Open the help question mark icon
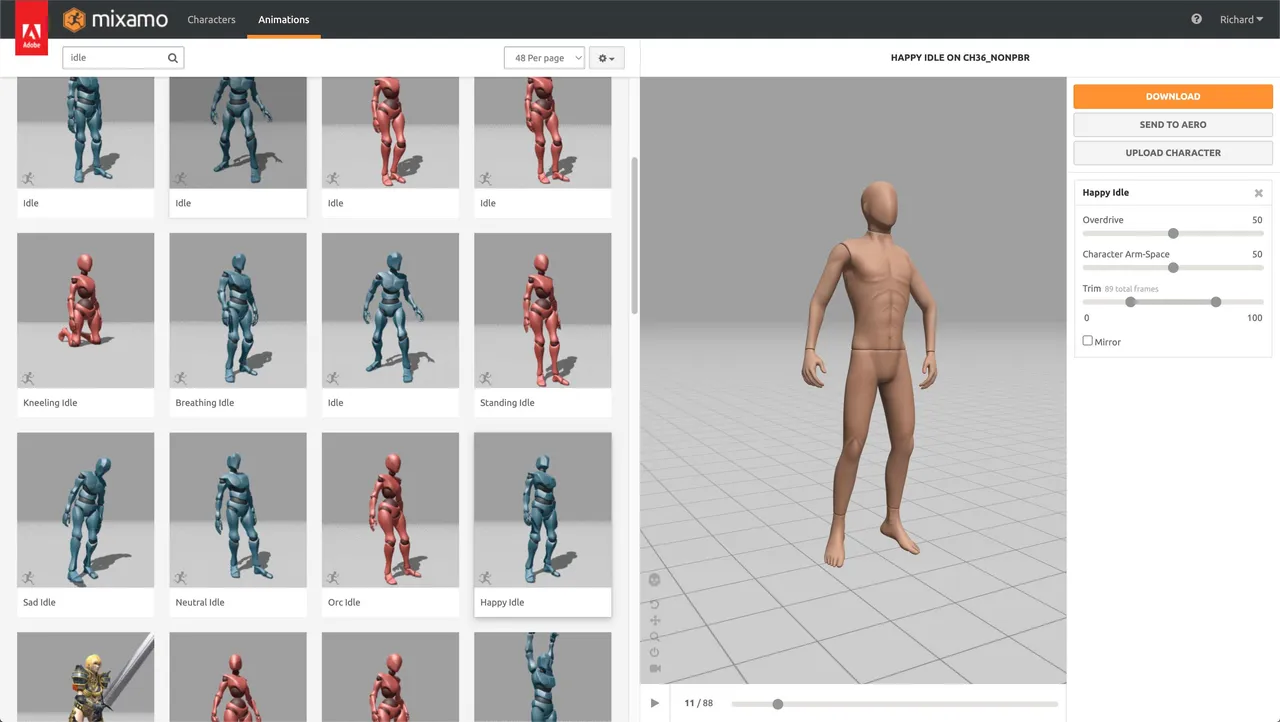This screenshot has width=1280, height=722. 1196,19
